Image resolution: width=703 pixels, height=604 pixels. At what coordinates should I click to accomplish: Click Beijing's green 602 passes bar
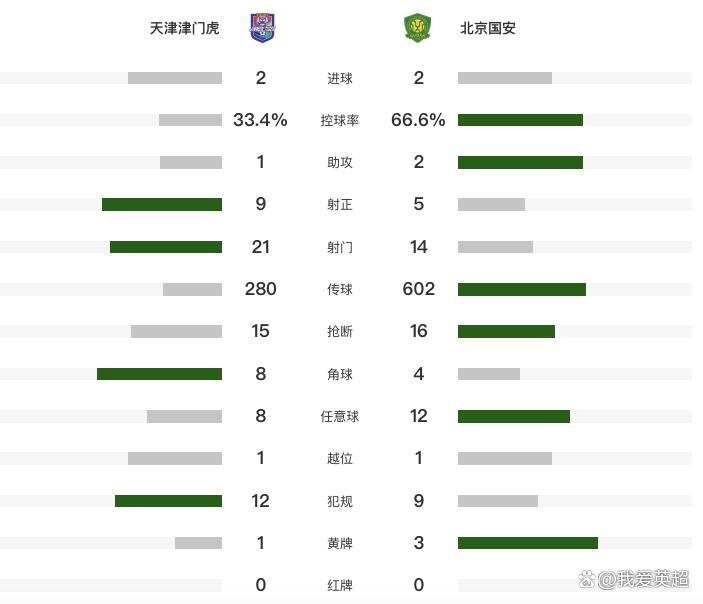pyautogui.click(x=522, y=289)
